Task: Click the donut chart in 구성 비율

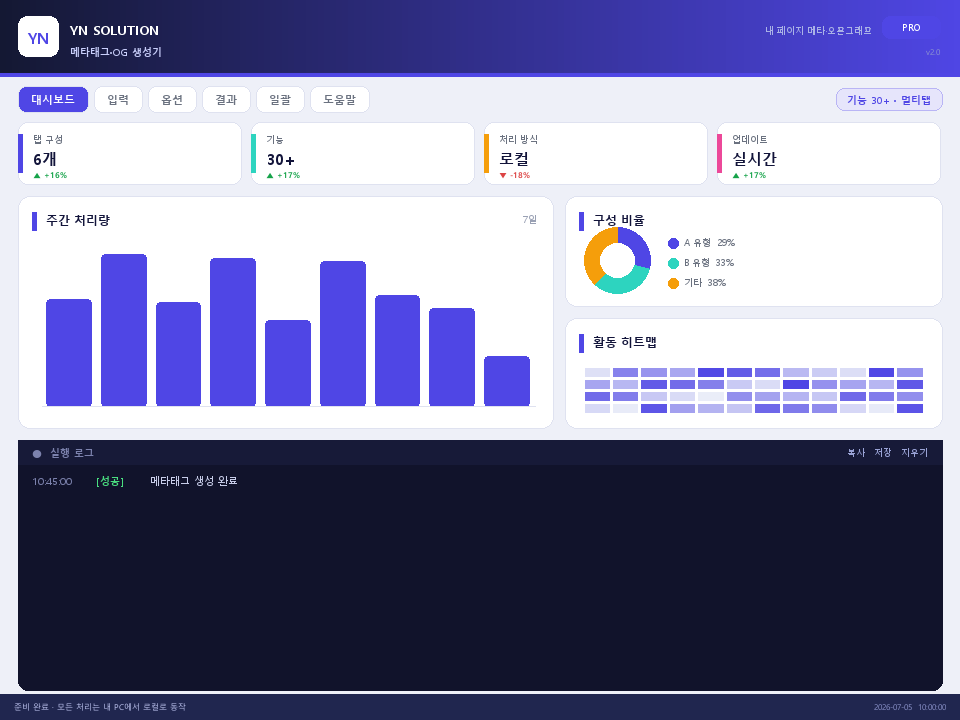Action: pyautogui.click(x=617, y=260)
